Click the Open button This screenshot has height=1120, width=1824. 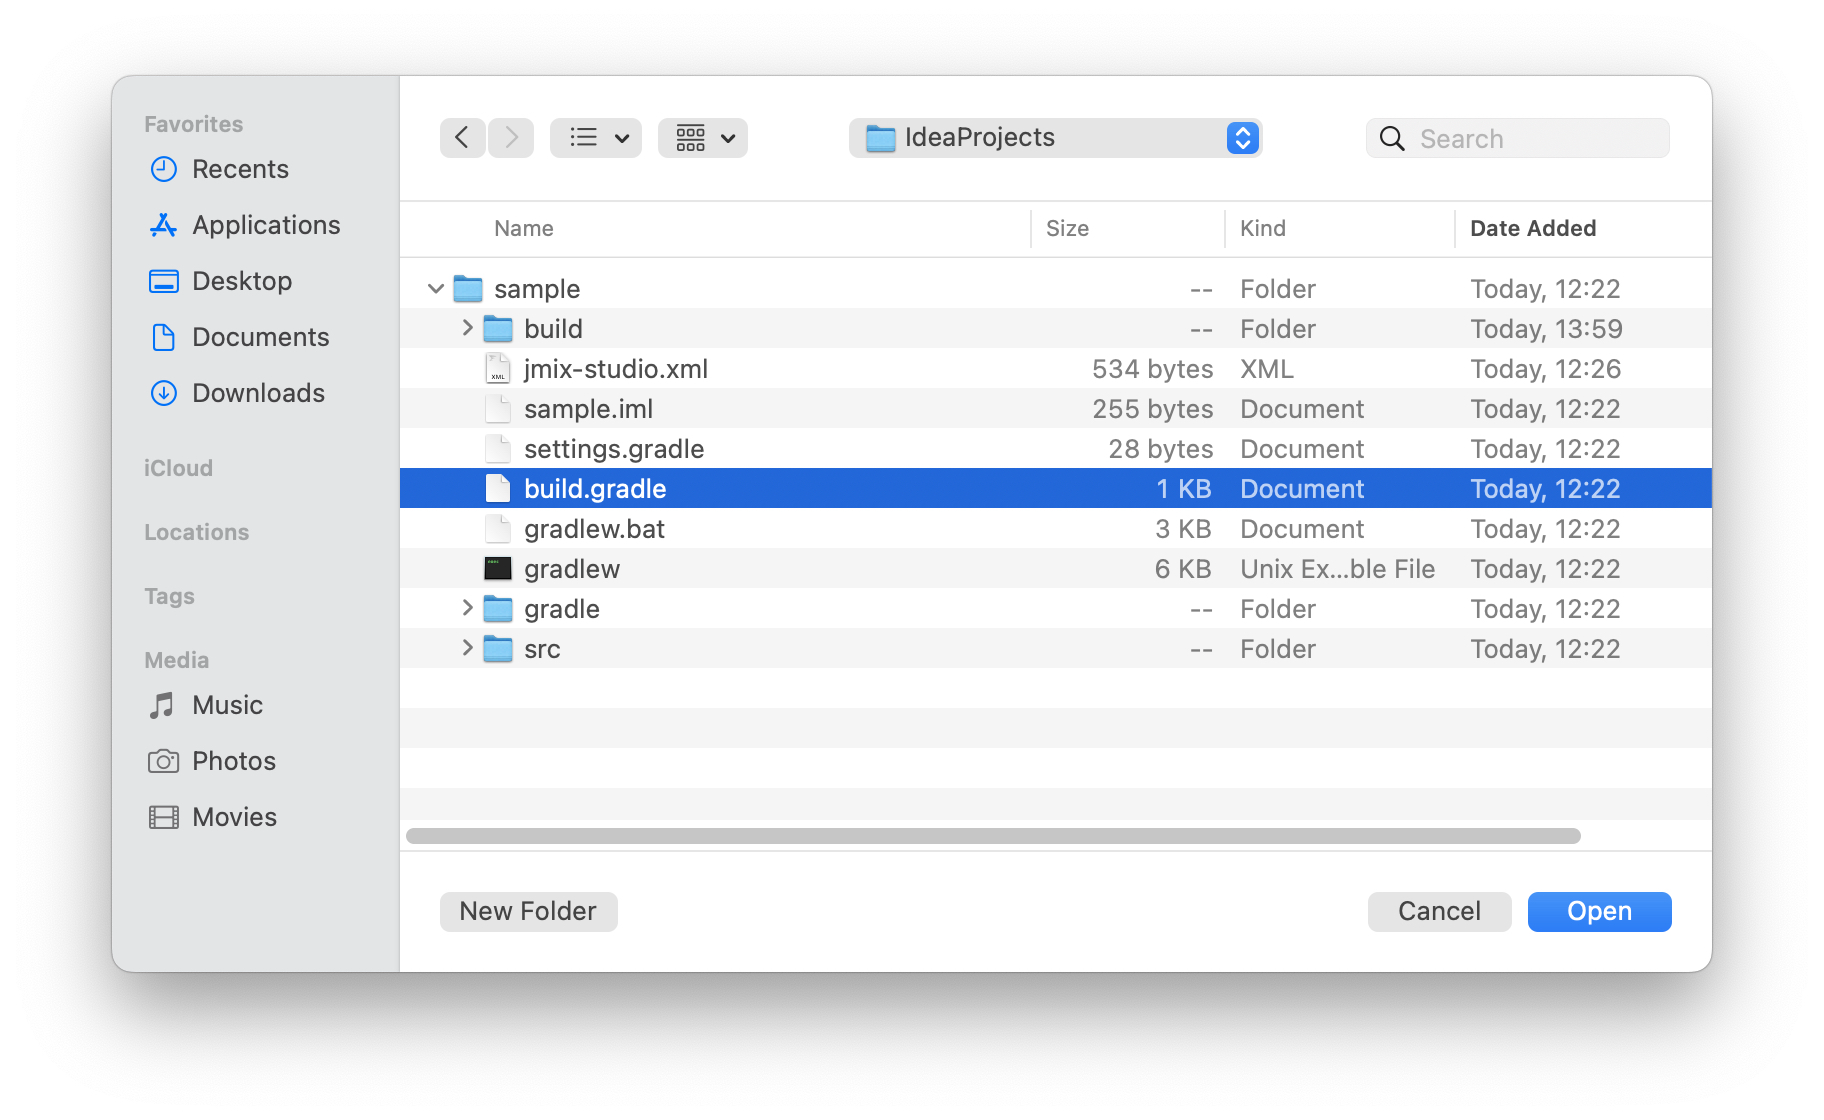coord(1598,911)
